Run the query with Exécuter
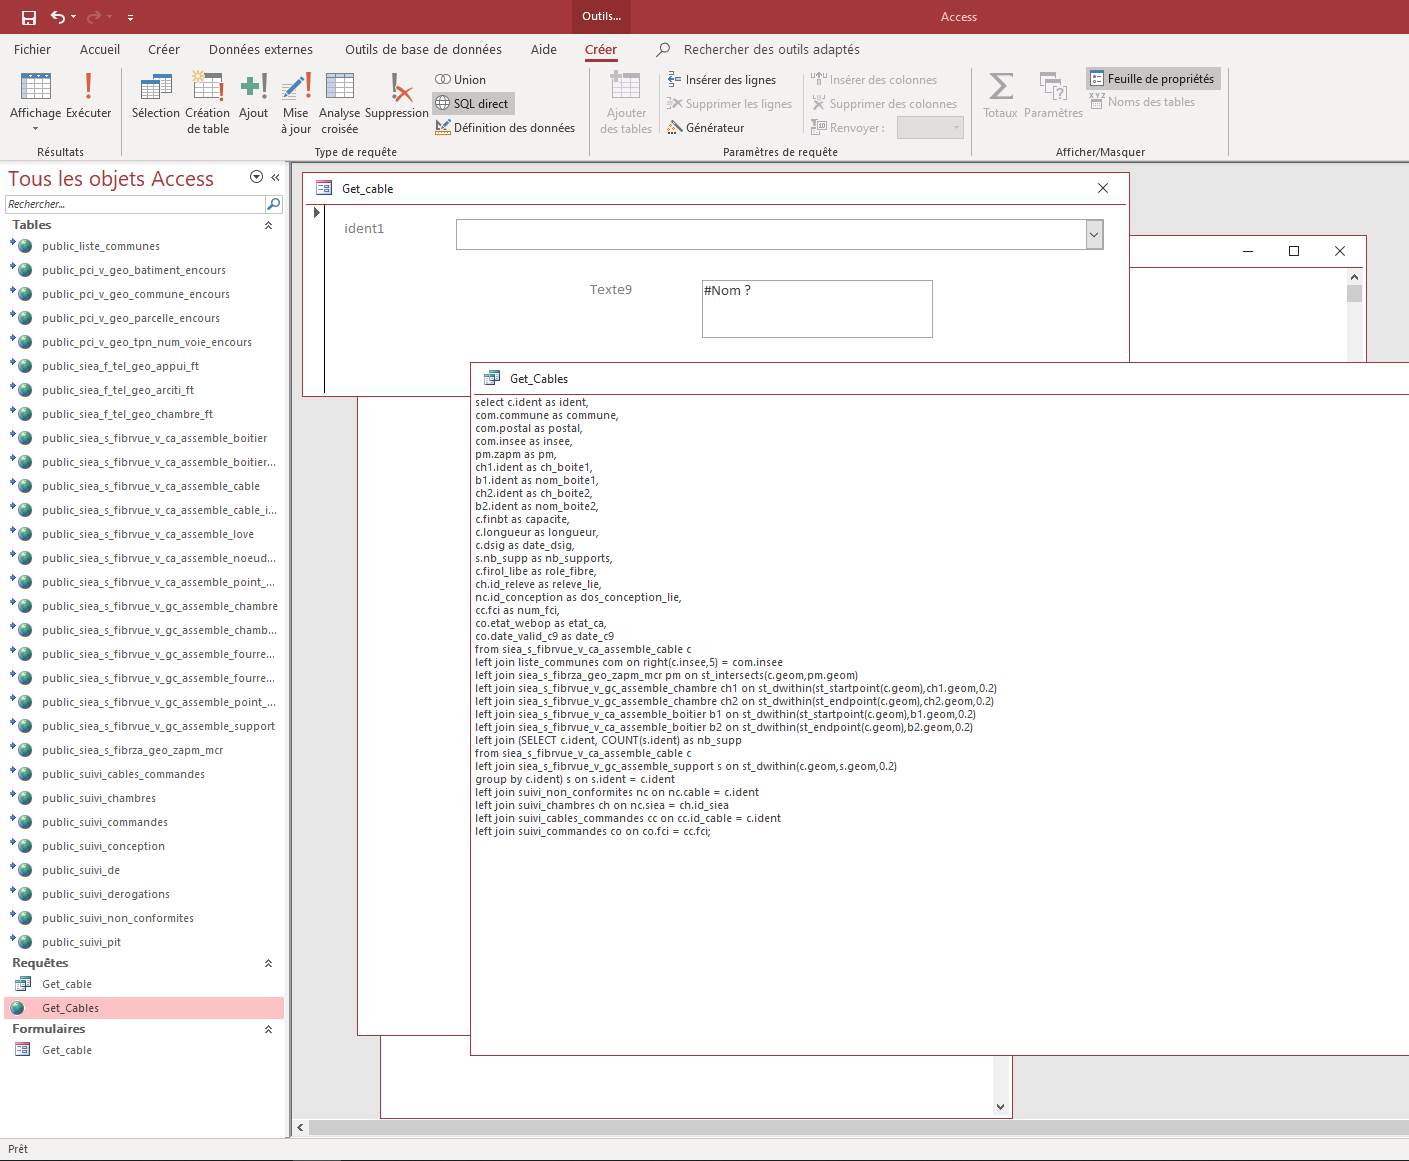This screenshot has width=1409, height=1161. tap(88, 95)
